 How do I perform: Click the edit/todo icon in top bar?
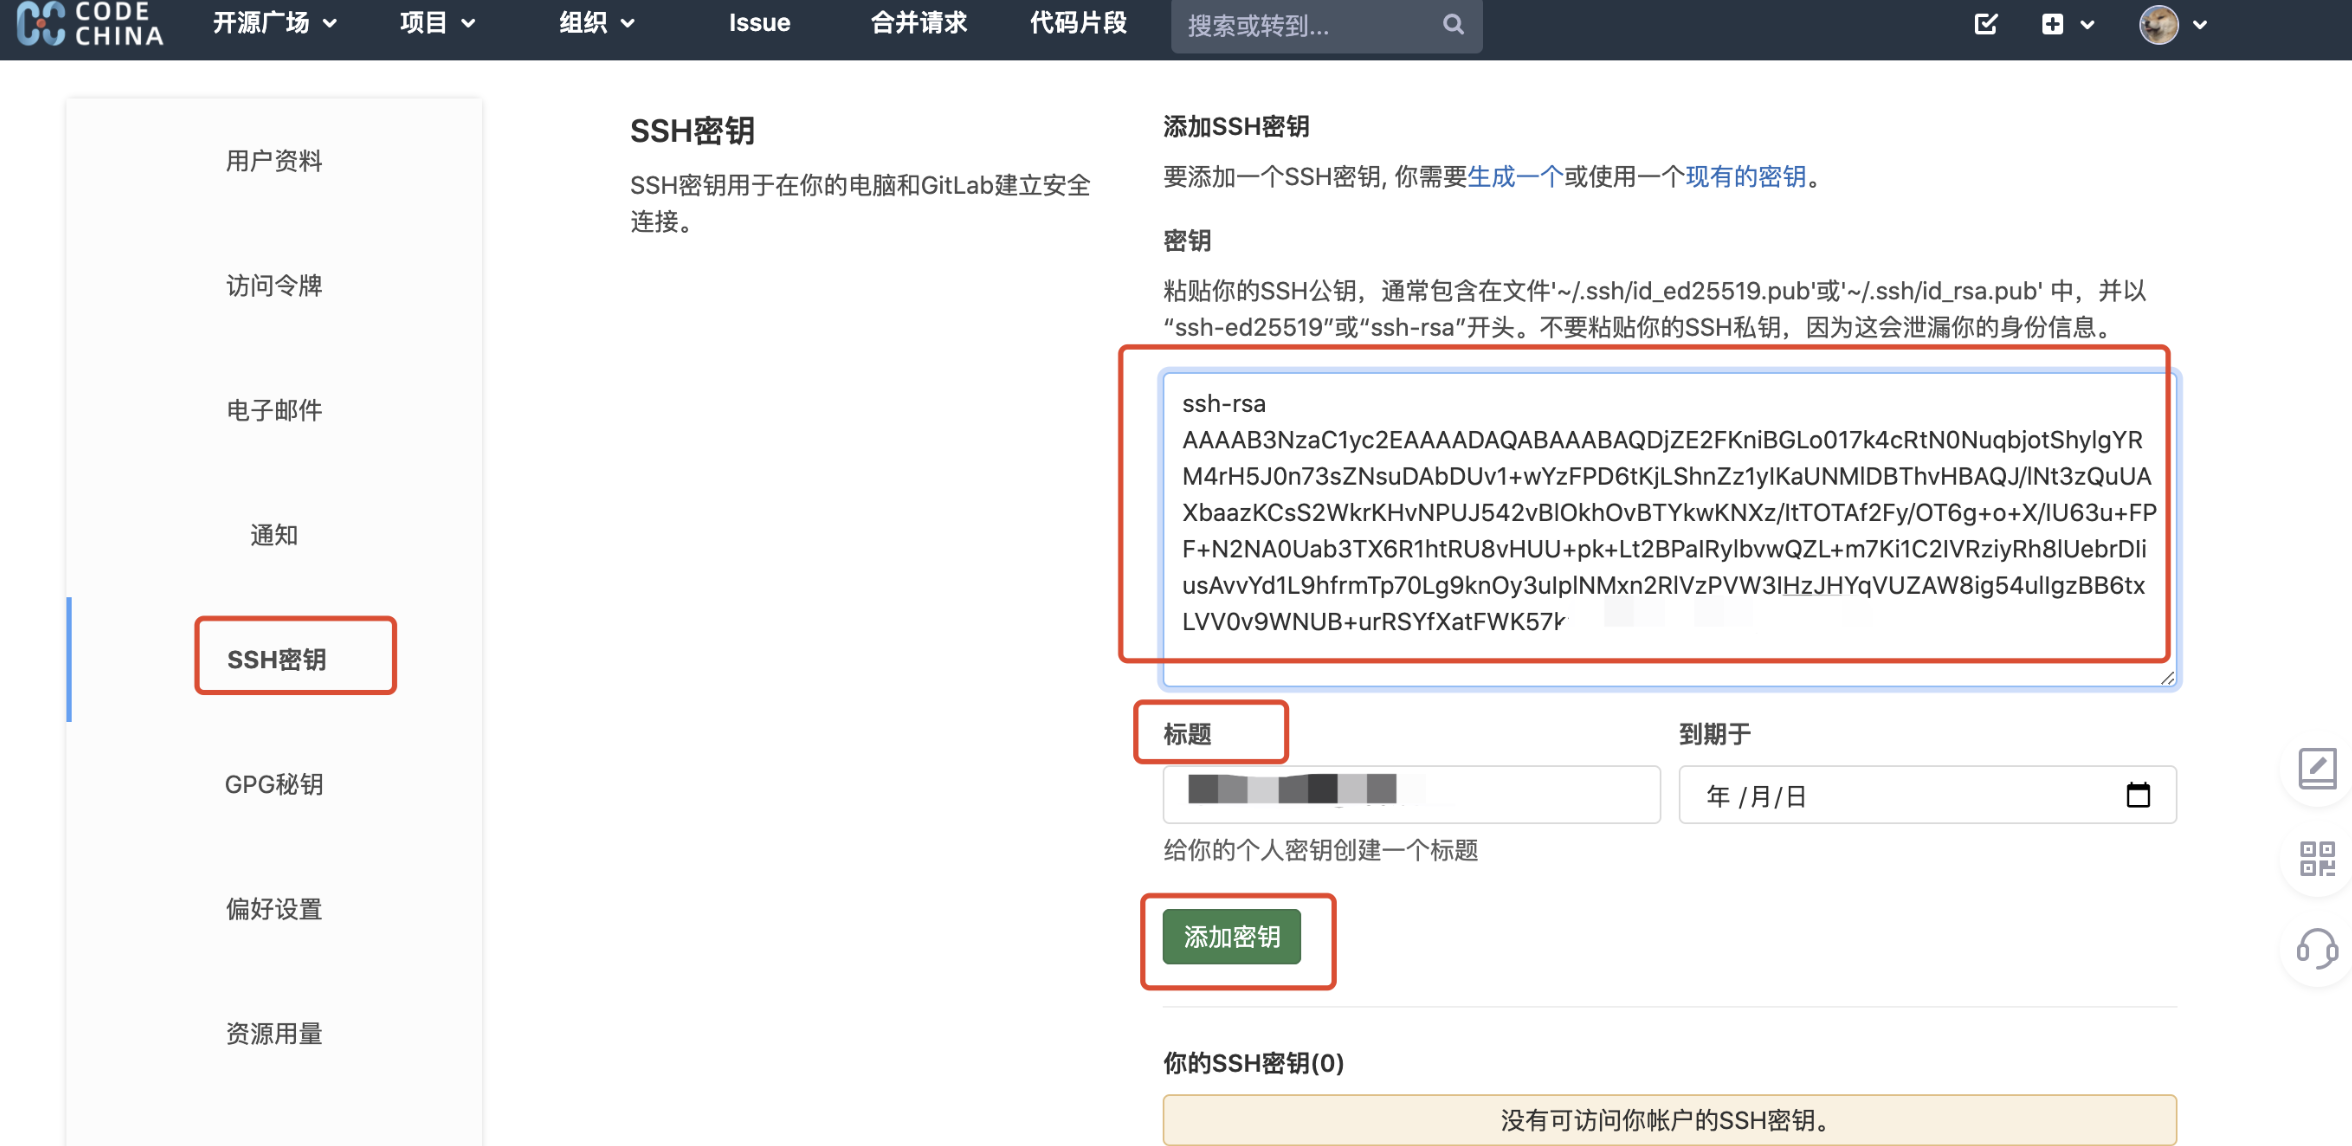tap(1986, 24)
